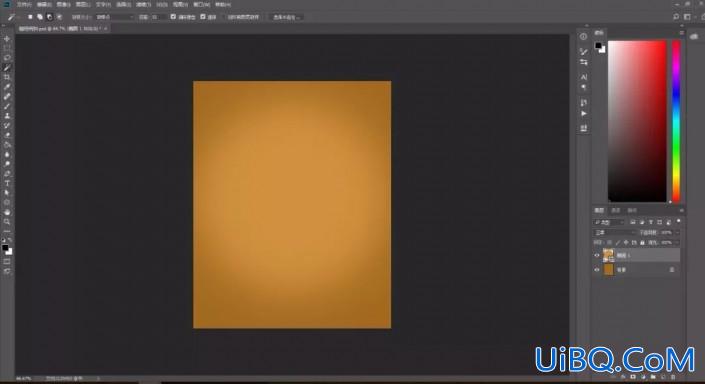
Task: Open the Layer menu
Action: tap(83, 4)
